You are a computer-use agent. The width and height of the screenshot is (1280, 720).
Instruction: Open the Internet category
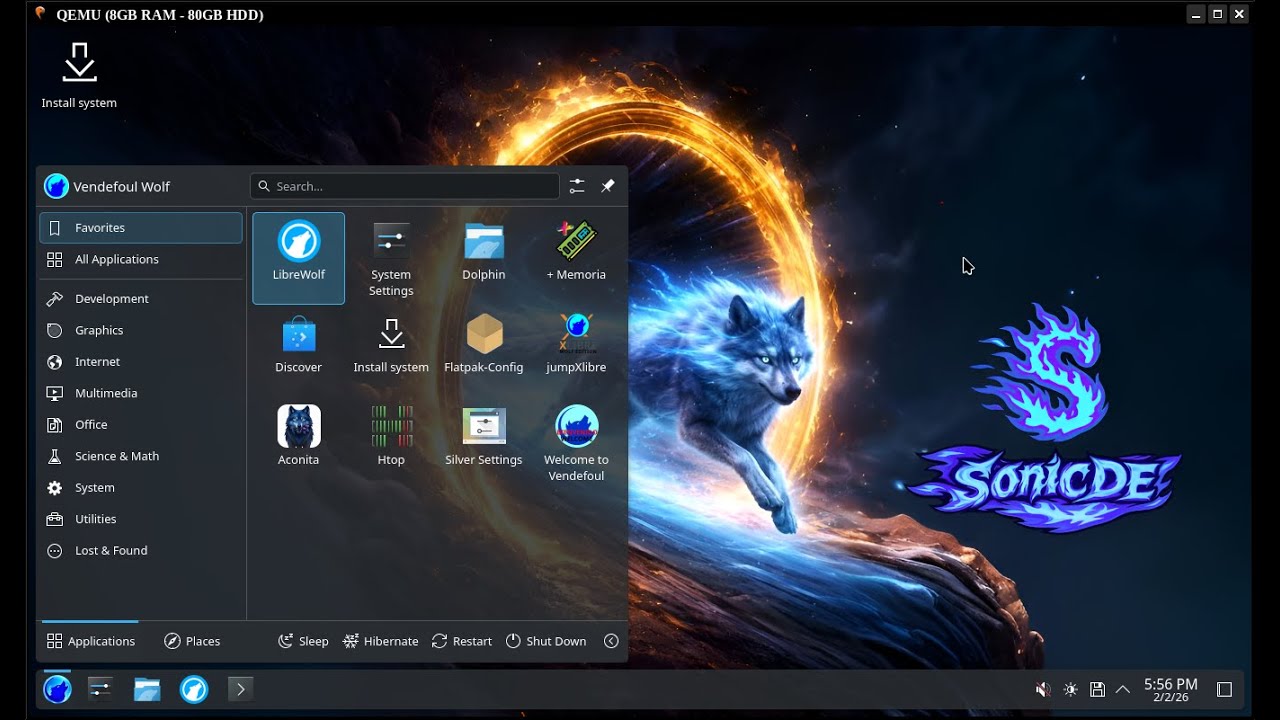pos(141,361)
